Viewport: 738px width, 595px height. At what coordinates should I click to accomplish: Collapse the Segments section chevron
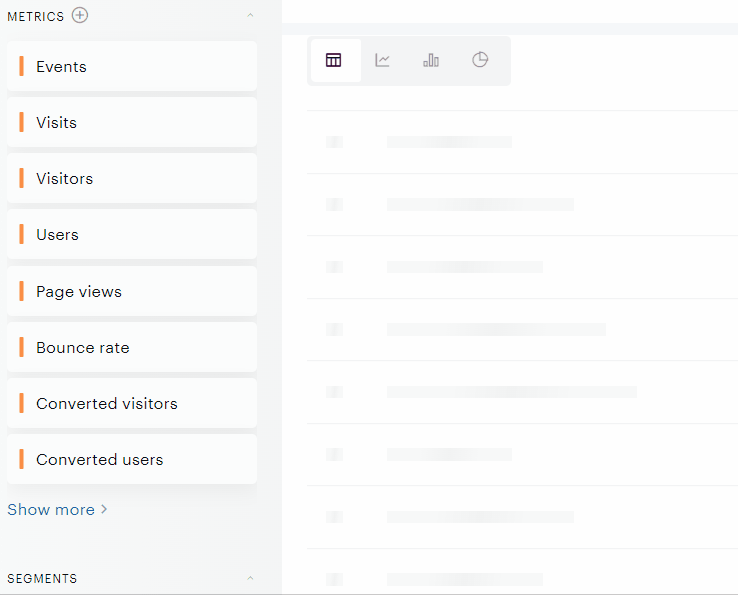click(x=250, y=578)
